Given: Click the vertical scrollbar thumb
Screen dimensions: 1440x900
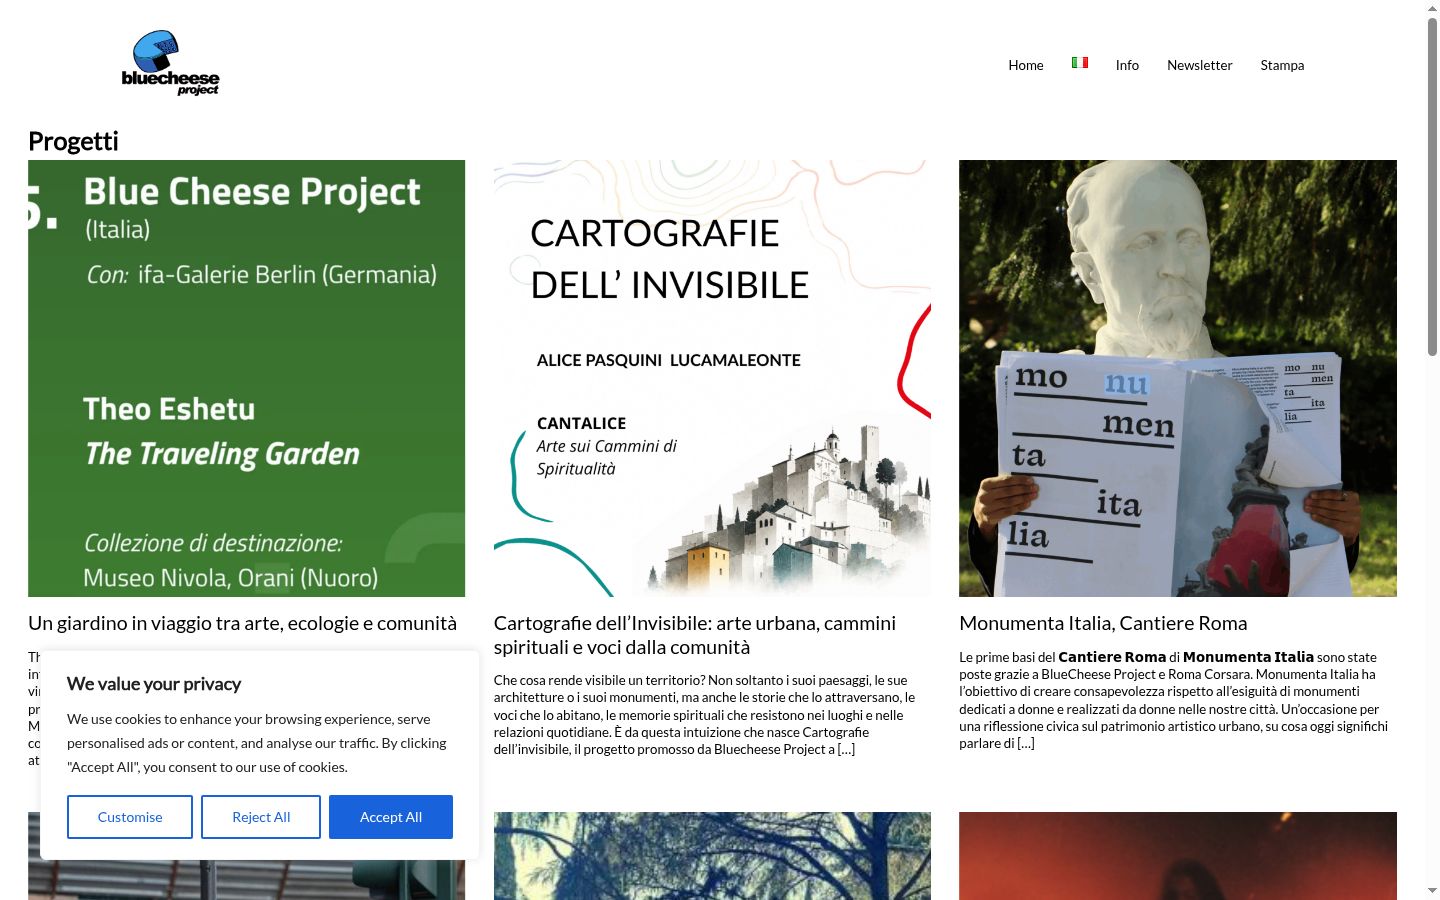Looking at the screenshot, I should [x=1432, y=186].
